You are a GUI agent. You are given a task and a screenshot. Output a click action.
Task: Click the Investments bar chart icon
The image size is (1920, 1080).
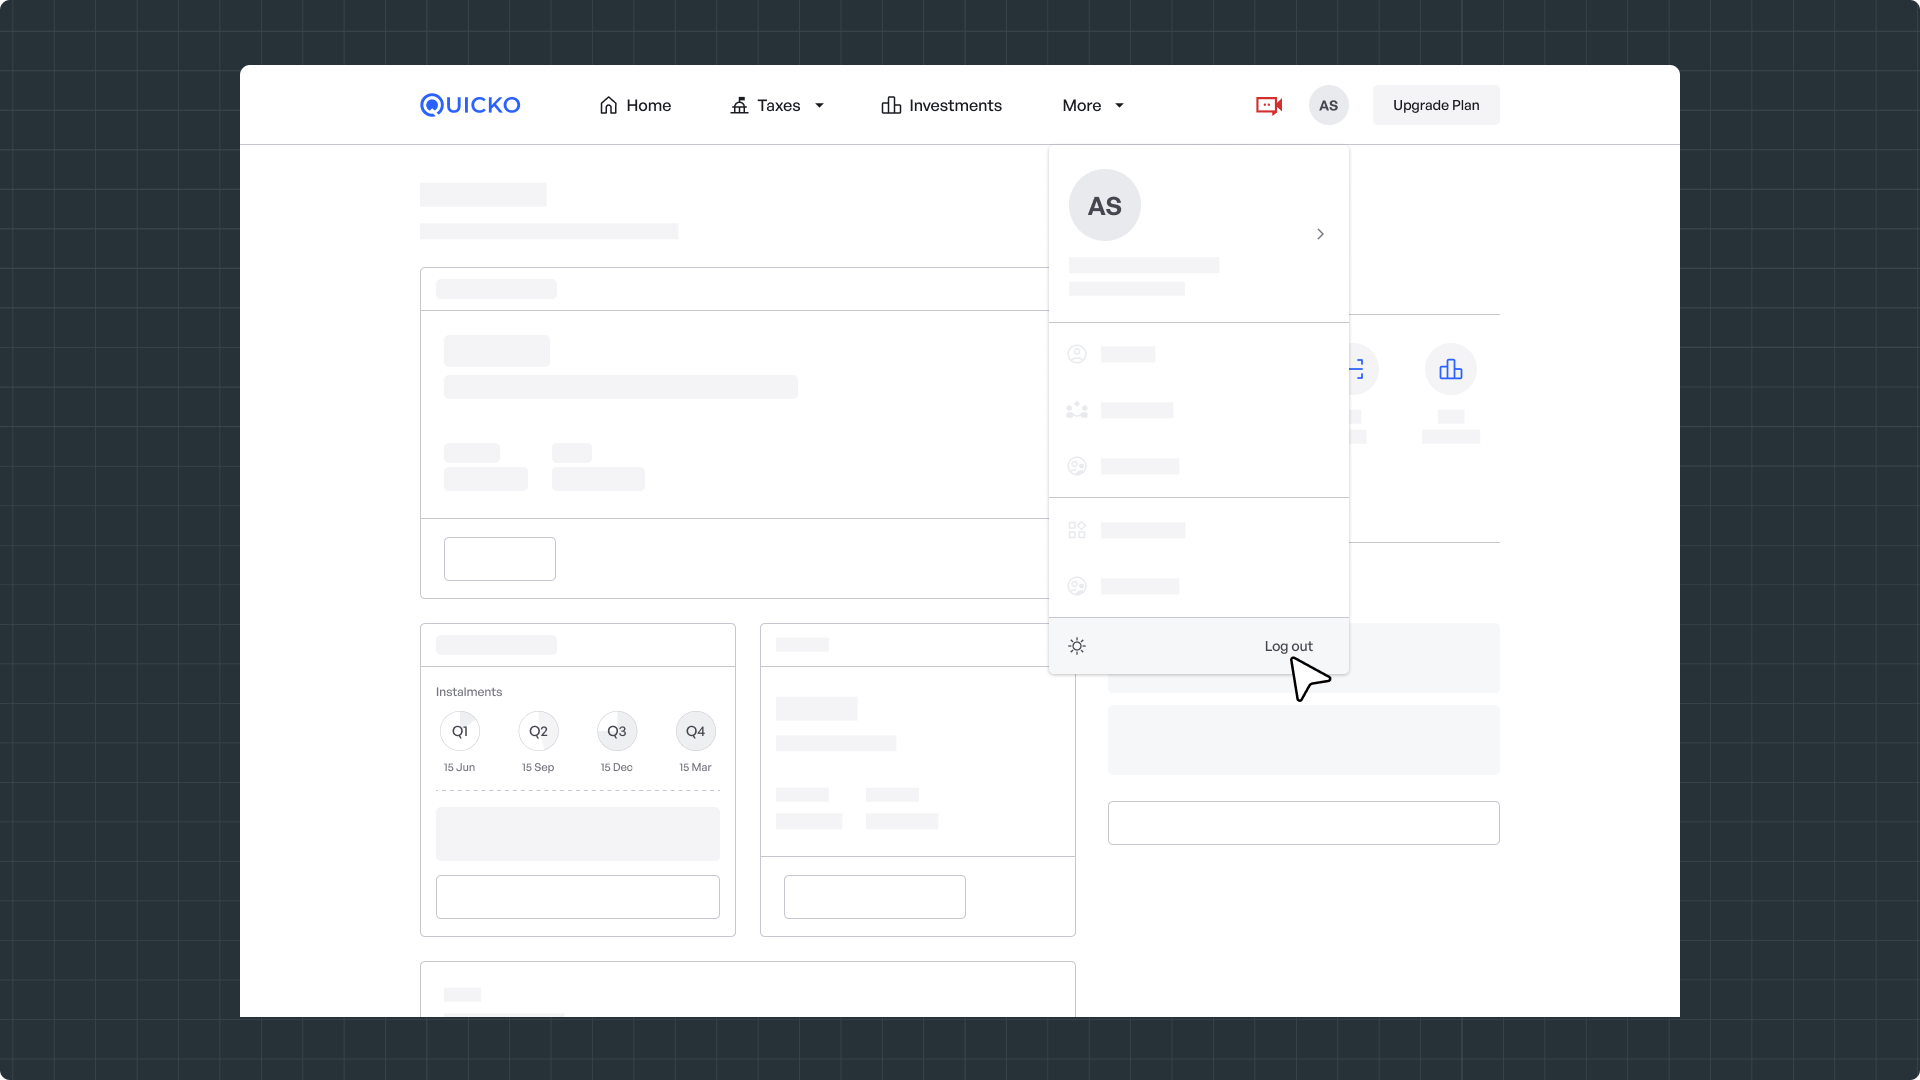click(891, 105)
